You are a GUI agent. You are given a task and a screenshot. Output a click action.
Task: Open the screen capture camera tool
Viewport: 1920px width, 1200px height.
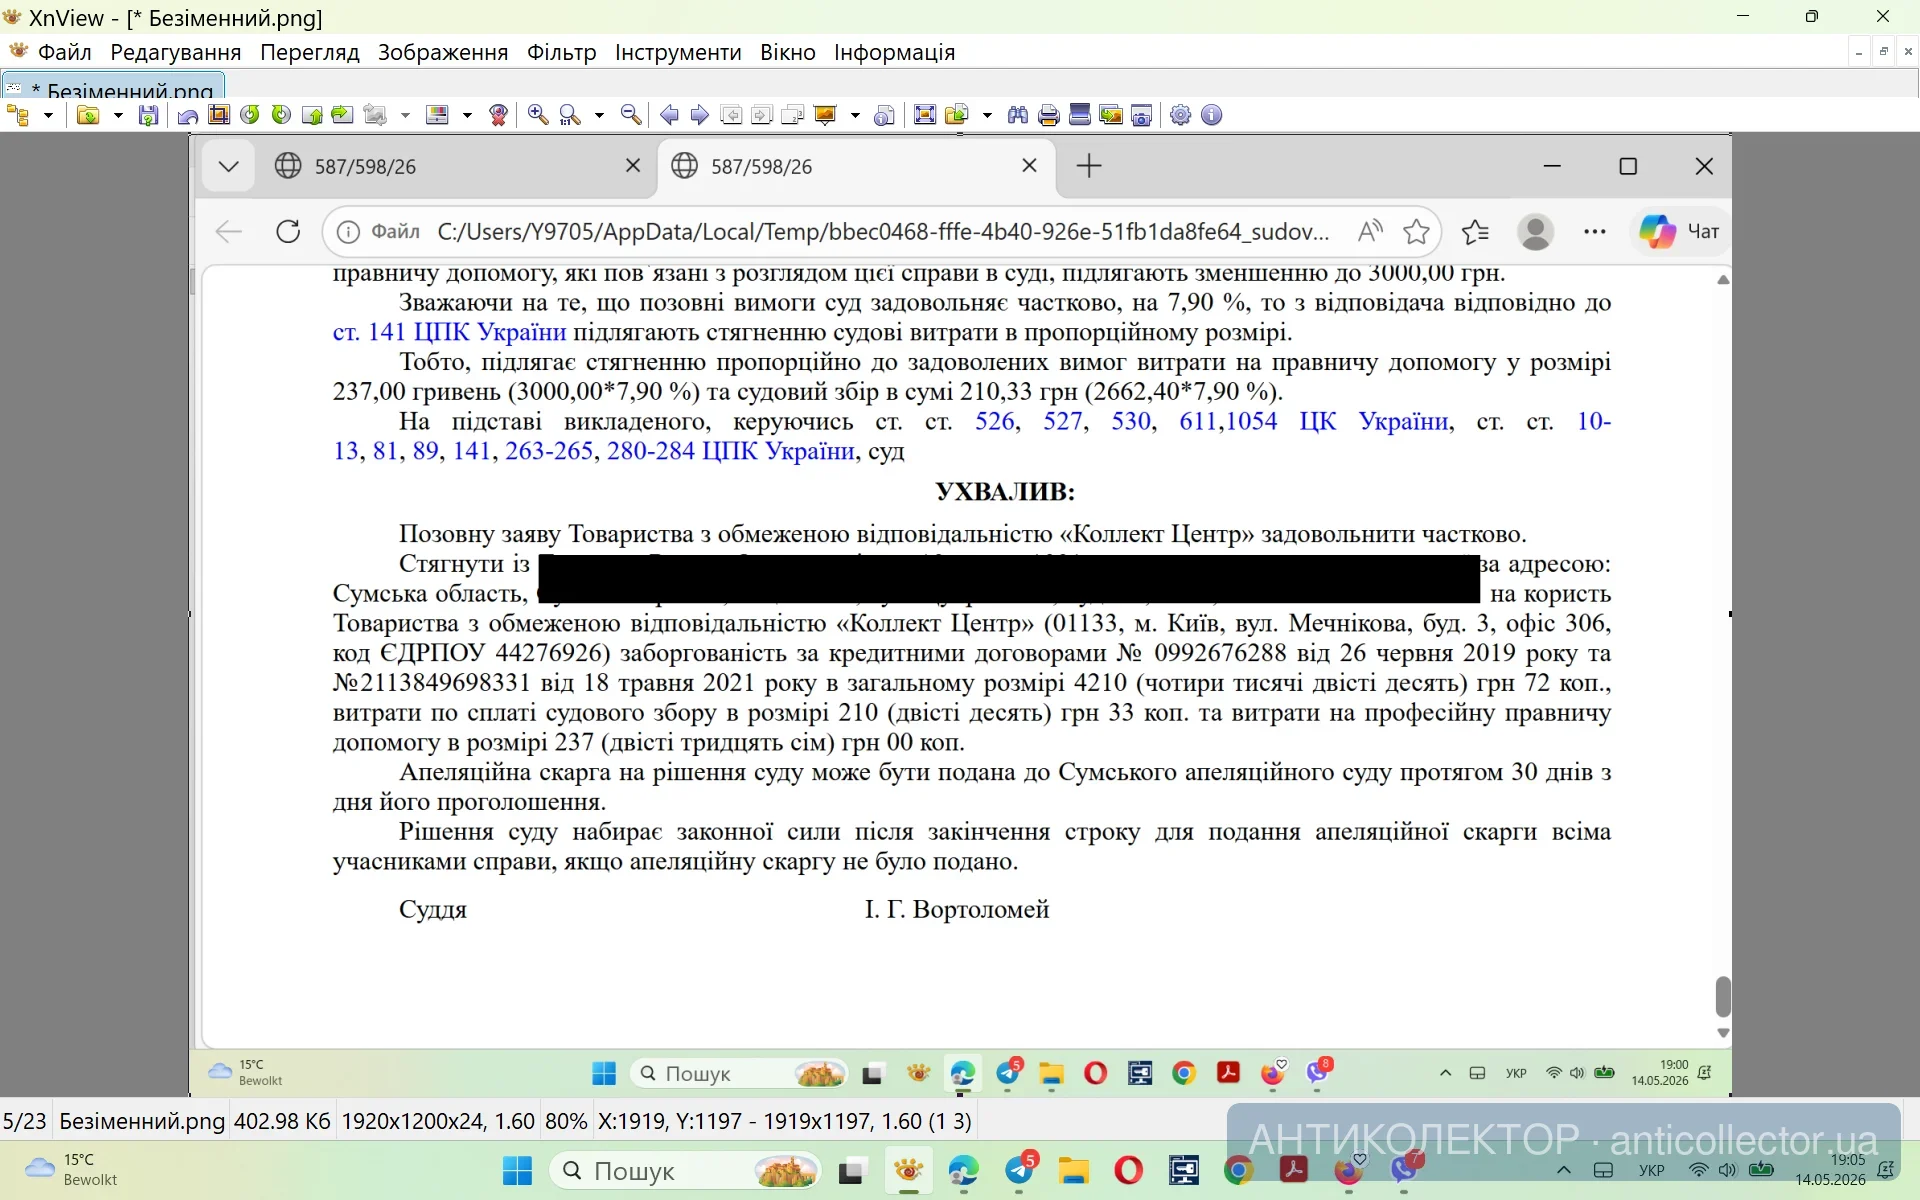coord(1141,115)
